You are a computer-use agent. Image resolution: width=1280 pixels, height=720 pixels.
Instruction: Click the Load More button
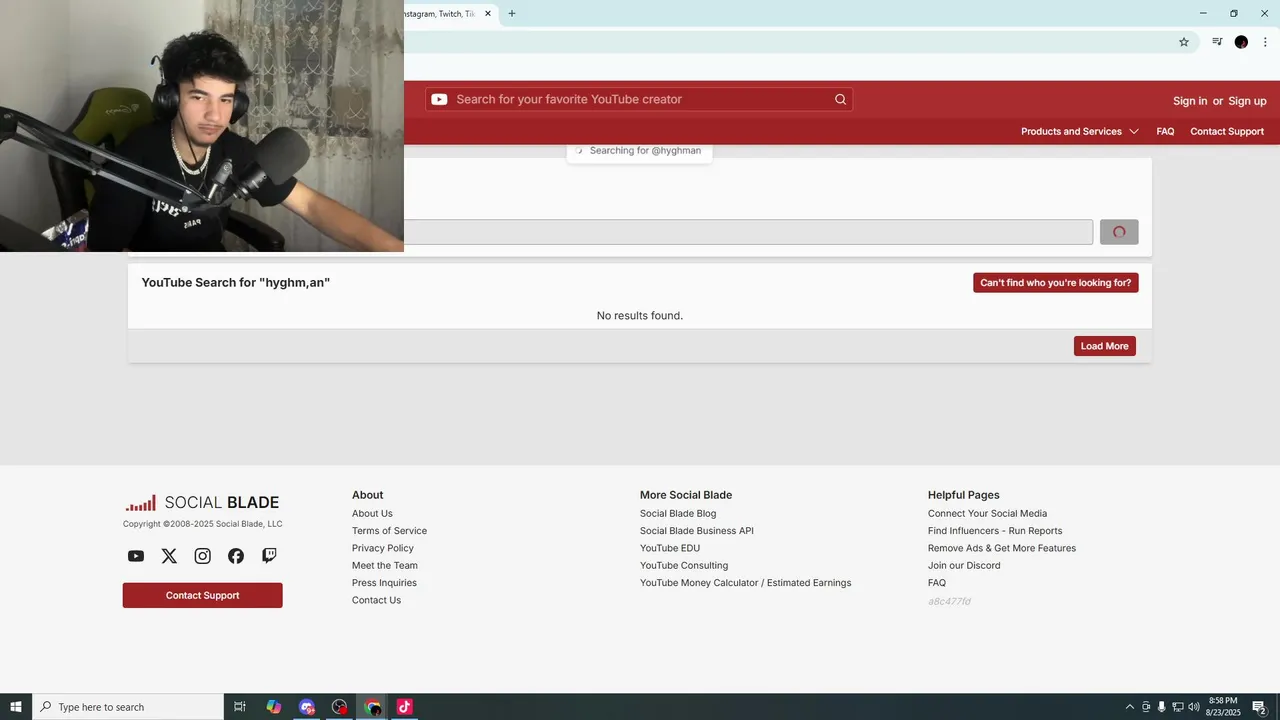[1105, 346]
